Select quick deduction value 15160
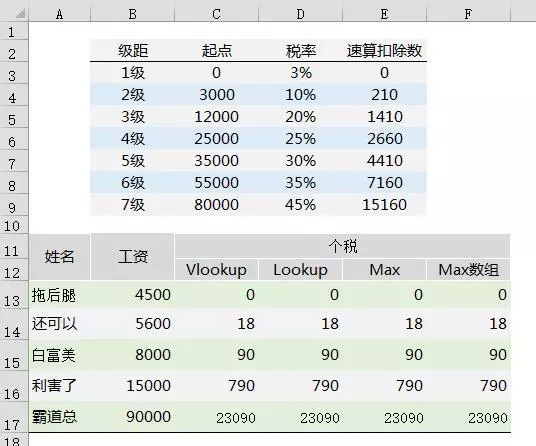Viewport: 536px width, 446px height. pyautogui.click(x=384, y=204)
